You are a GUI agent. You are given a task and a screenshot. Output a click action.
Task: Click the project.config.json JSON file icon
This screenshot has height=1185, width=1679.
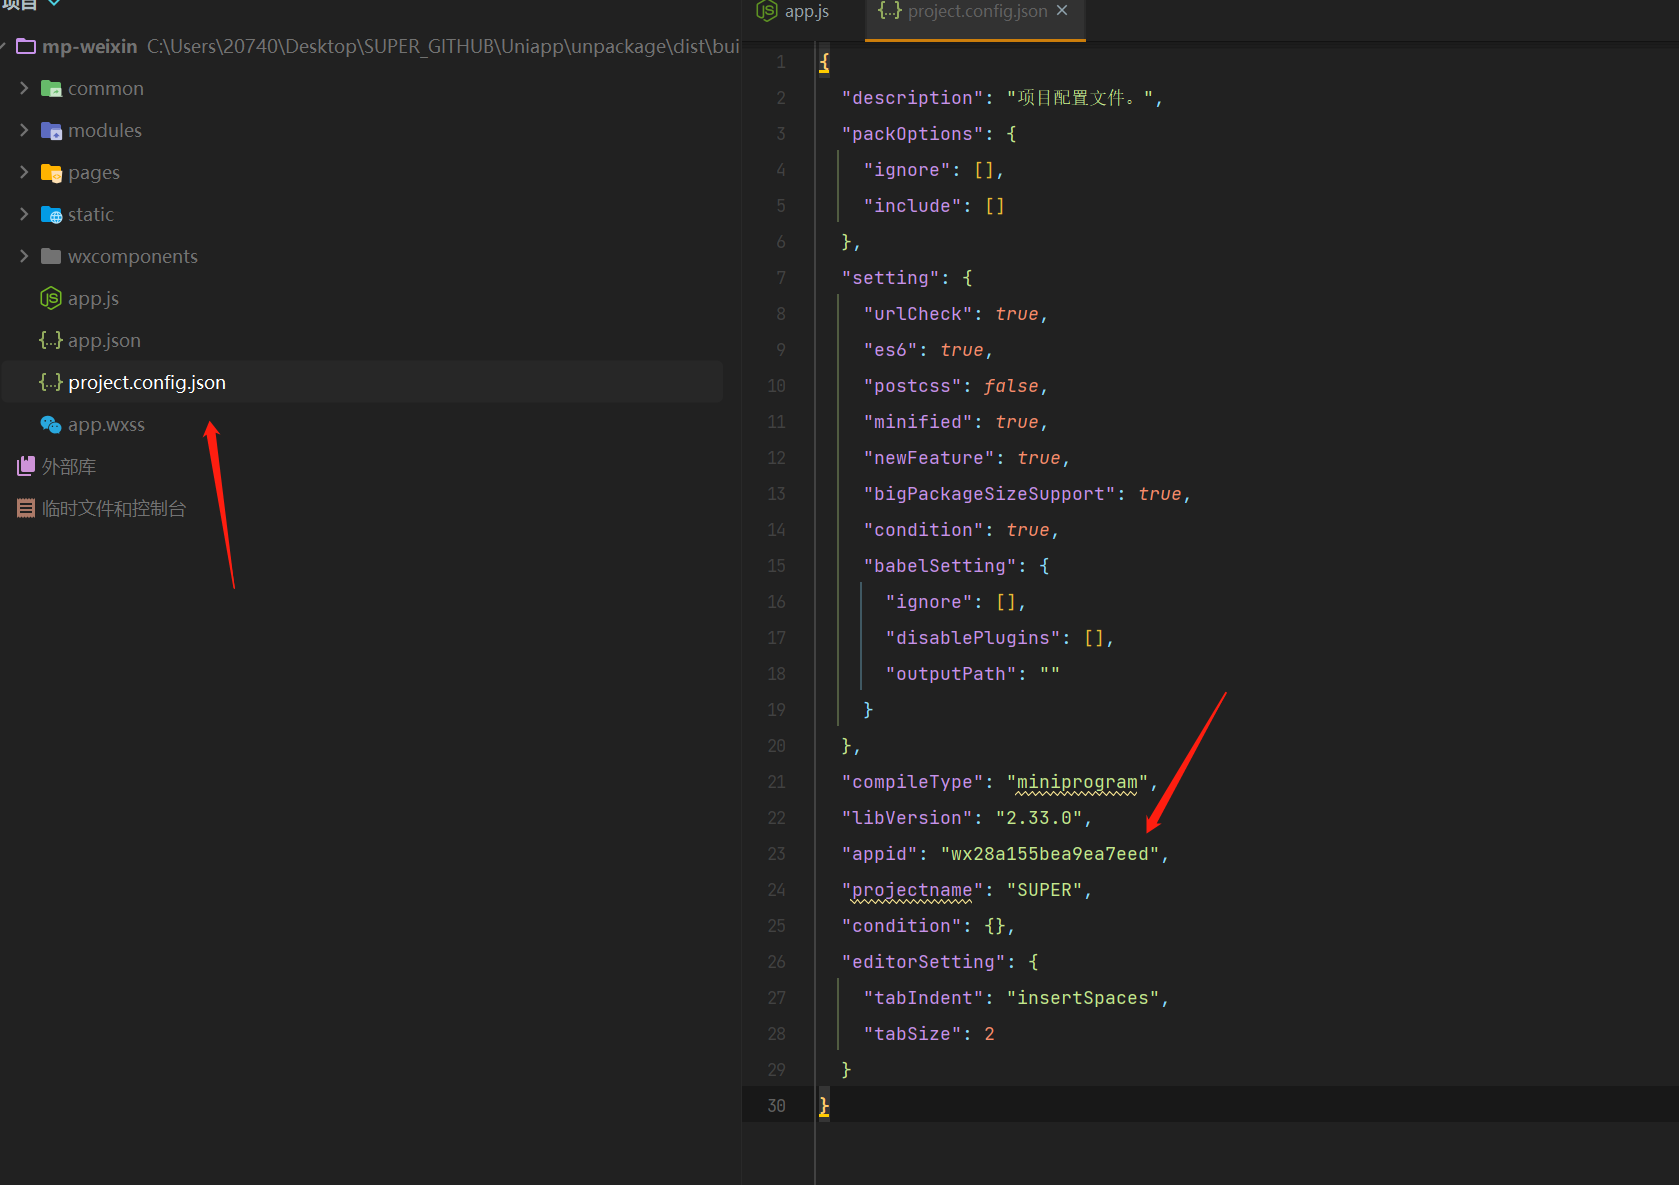click(x=51, y=381)
